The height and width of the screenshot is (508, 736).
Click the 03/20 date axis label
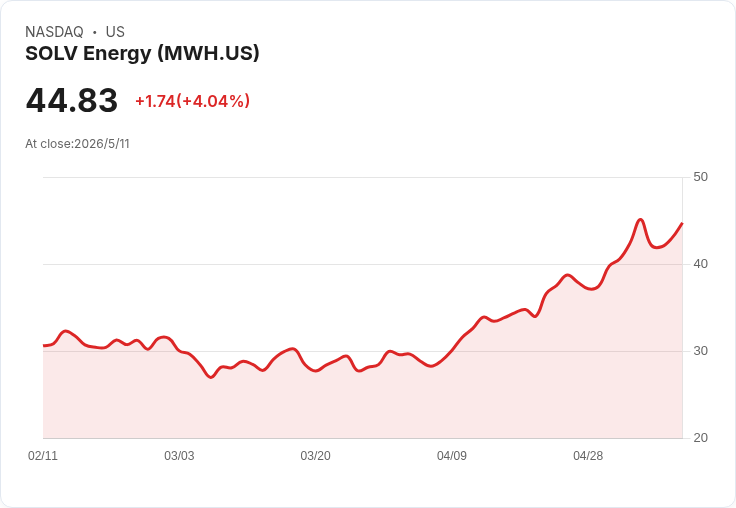[x=315, y=456]
